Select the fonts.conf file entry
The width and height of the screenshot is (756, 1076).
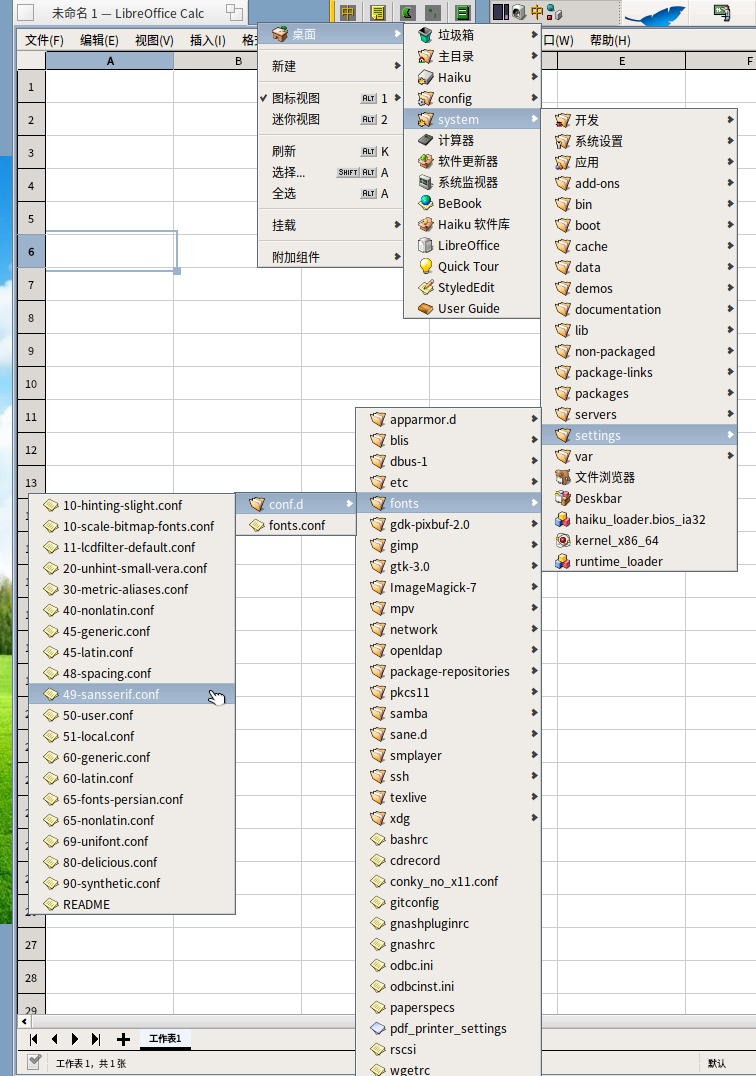click(296, 526)
